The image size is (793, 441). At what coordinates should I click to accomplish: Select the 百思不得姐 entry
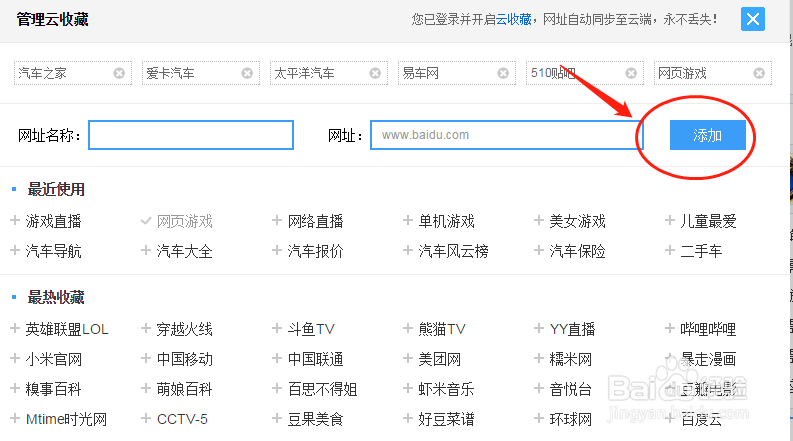pos(323,389)
